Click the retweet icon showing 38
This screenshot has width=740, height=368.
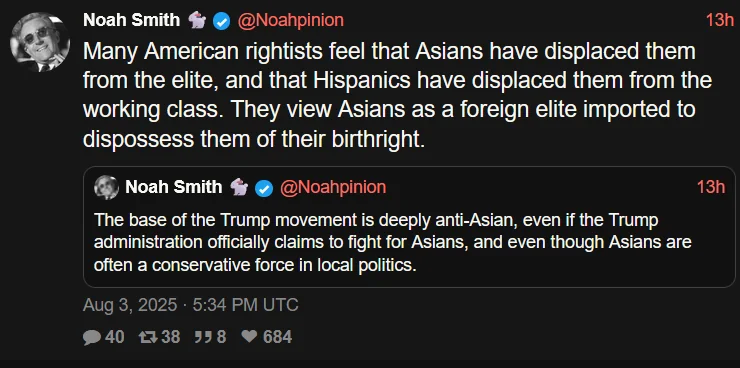pyautogui.click(x=148, y=337)
